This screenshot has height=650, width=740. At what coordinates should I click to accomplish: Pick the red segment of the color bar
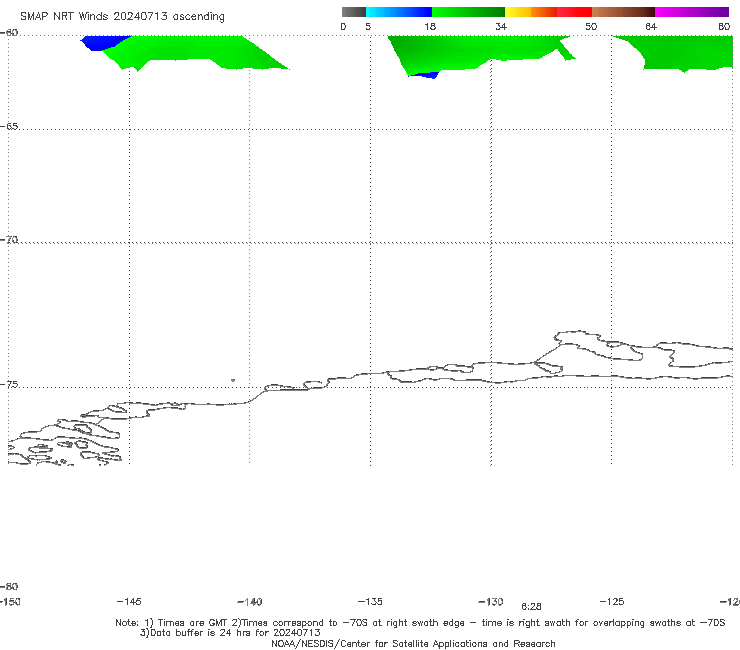click(574, 12)
